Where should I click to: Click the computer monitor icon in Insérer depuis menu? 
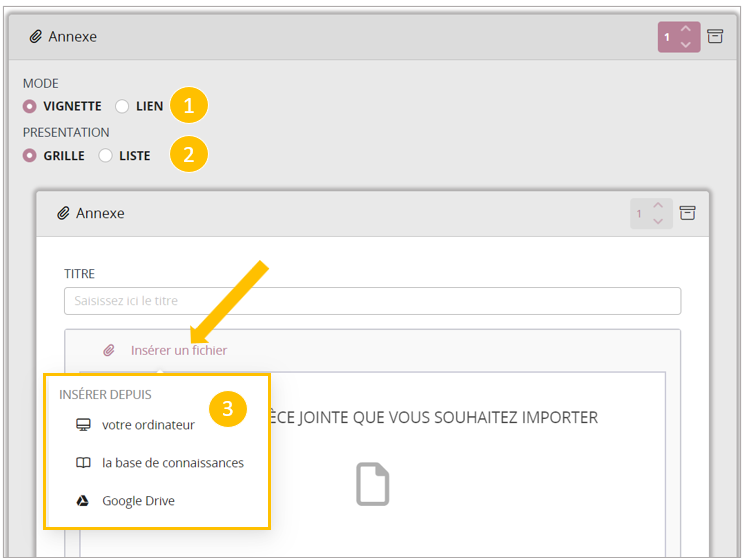[84, 425]
